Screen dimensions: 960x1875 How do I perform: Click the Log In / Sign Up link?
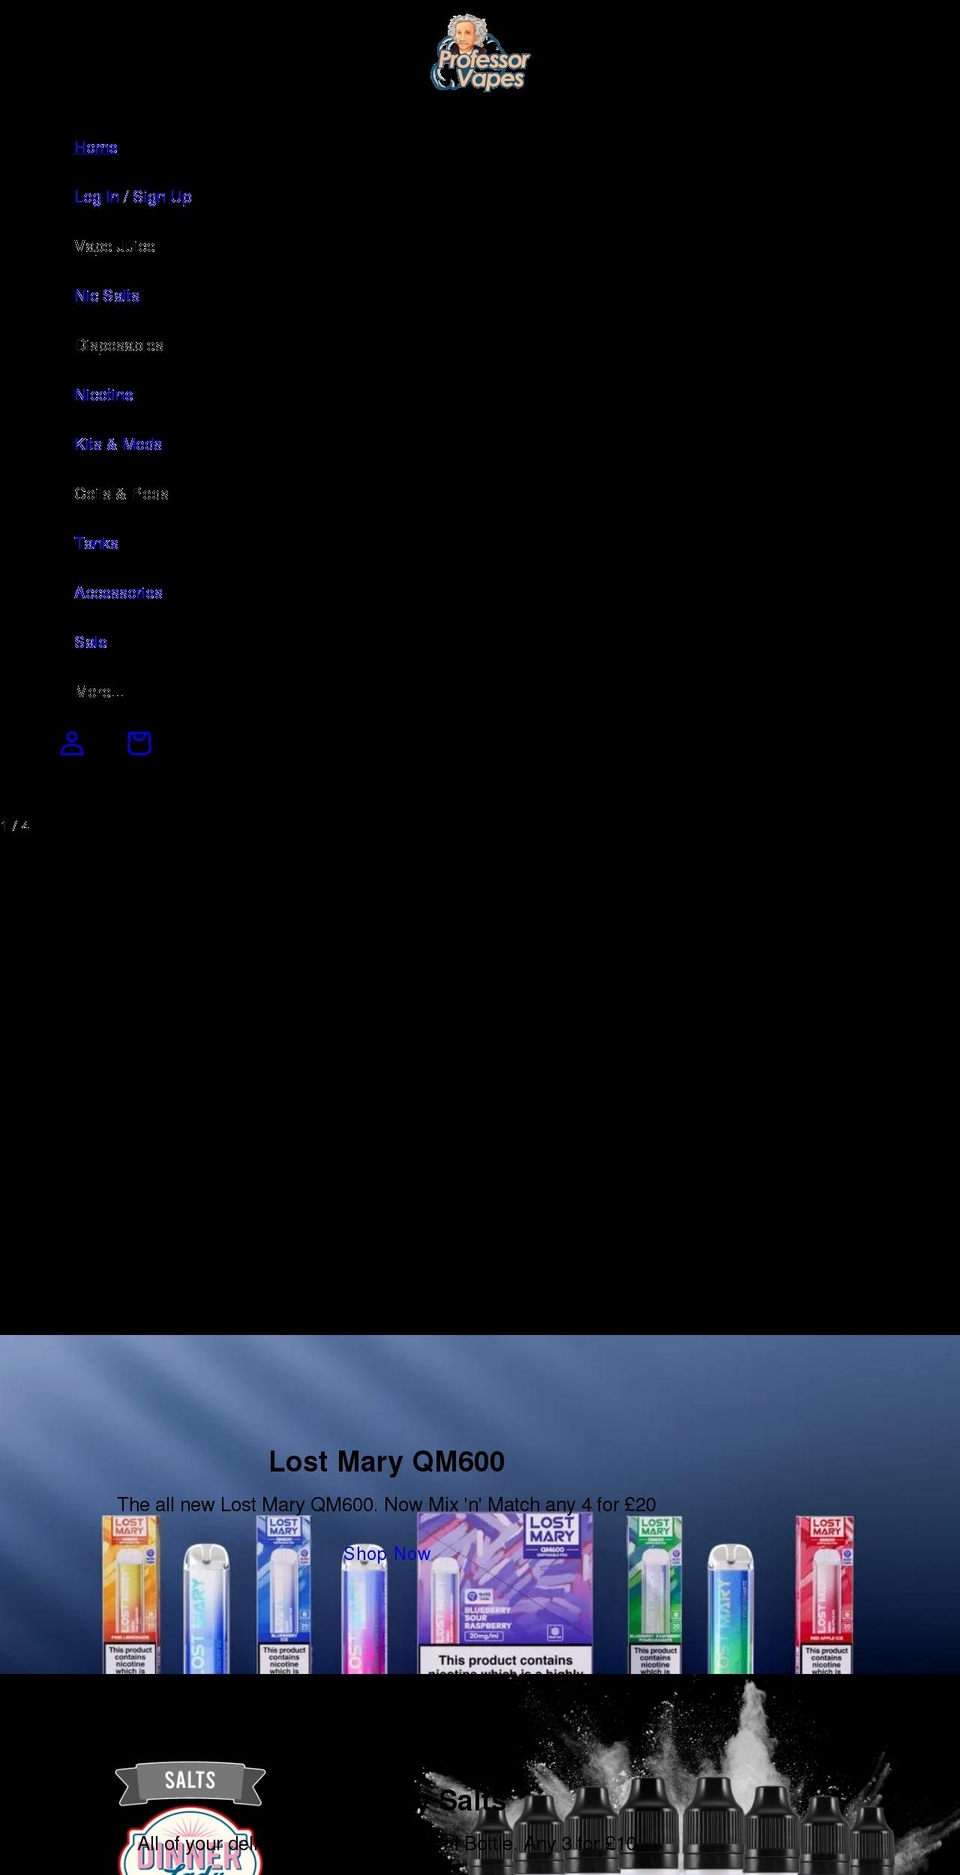coord(133,197)
